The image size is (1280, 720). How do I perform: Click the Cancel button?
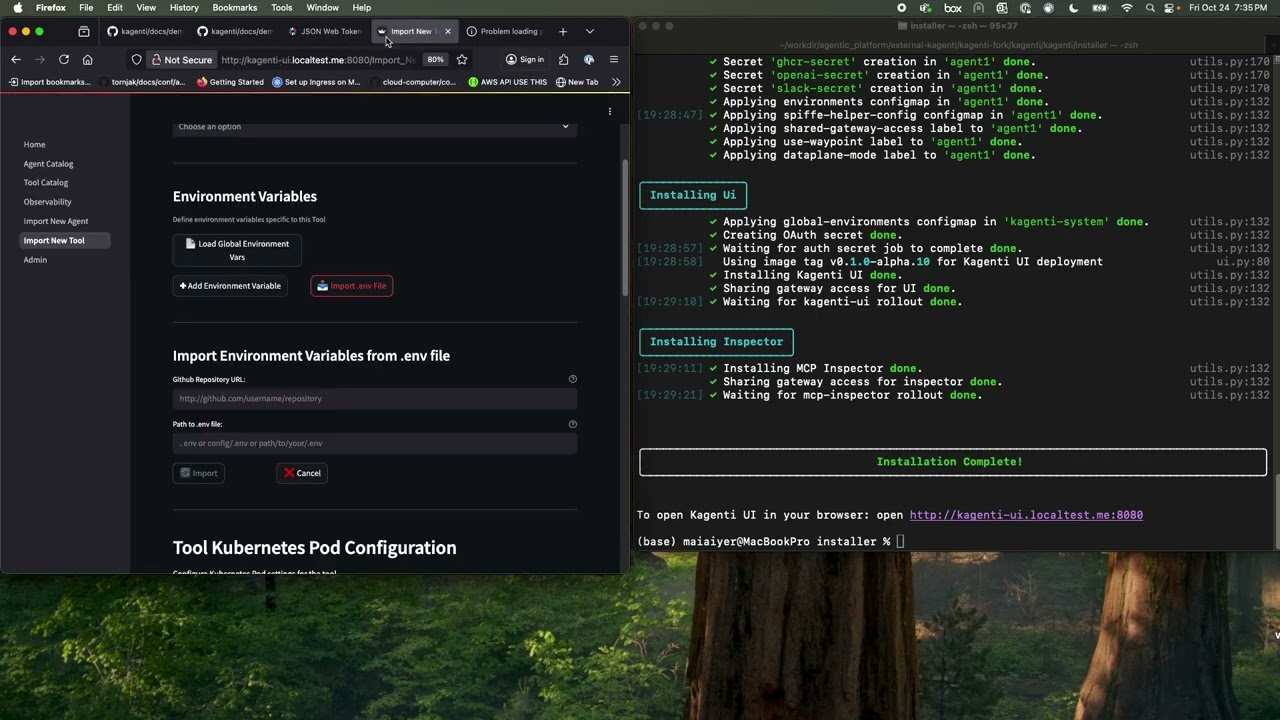pyautogui.click(x=302, y=473)
